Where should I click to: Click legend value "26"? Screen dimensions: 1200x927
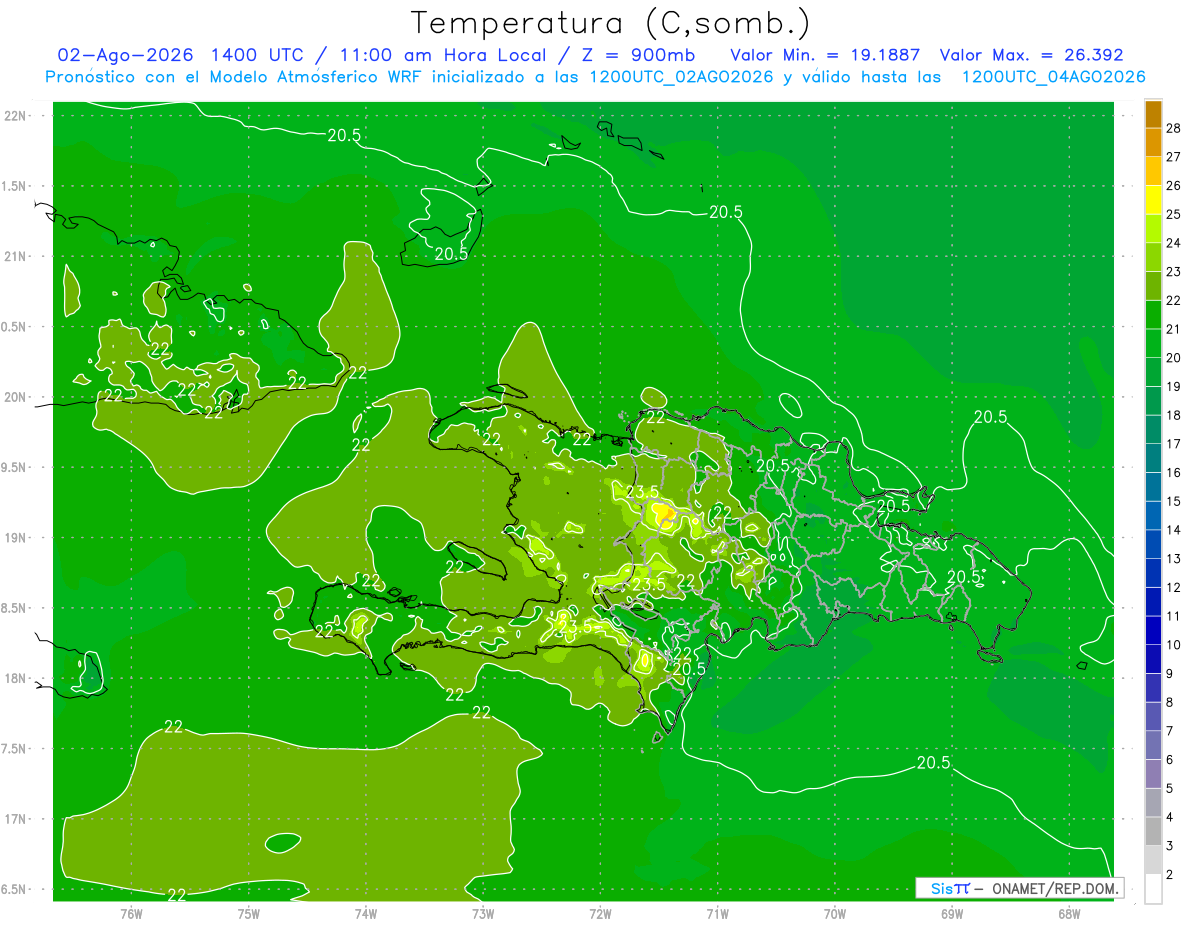point(1174,185)
